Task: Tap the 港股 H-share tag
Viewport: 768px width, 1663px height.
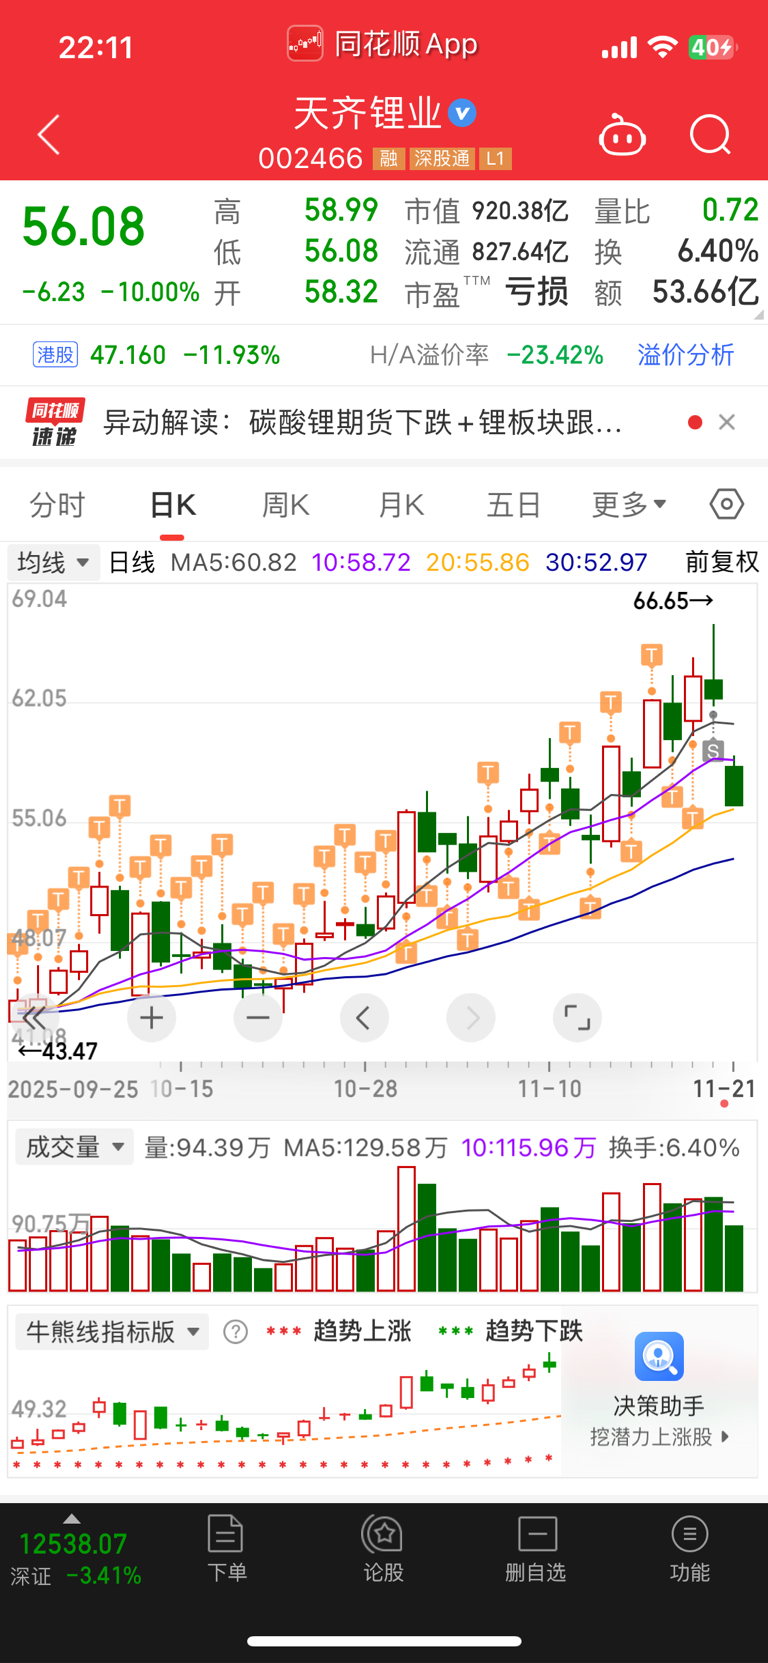Action: coord(55,355)
